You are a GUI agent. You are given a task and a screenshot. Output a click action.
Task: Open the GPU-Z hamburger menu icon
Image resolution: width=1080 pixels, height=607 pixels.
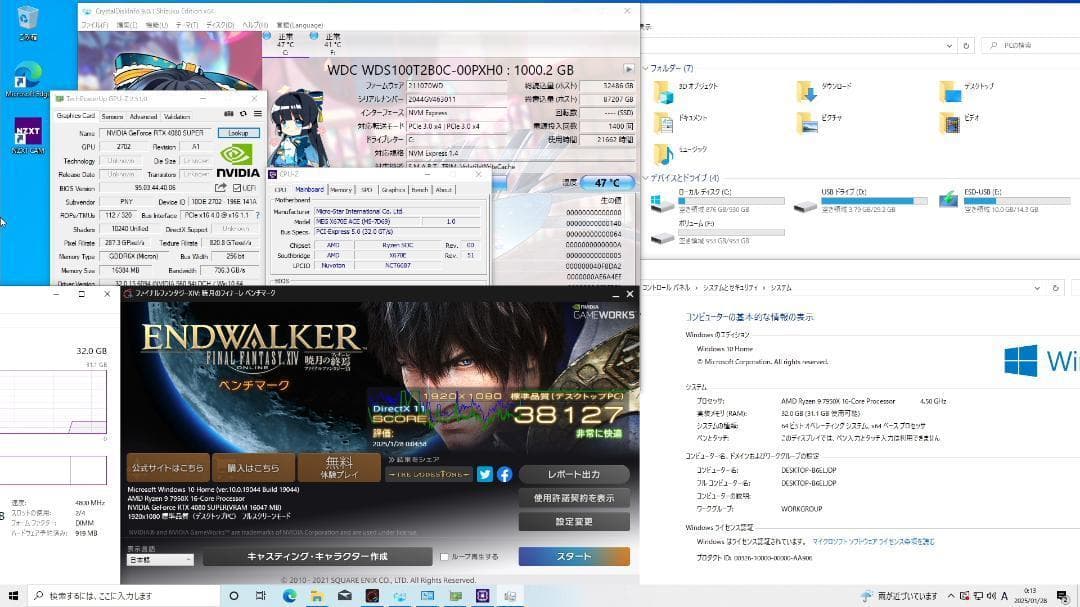click(x=258, y=113)
